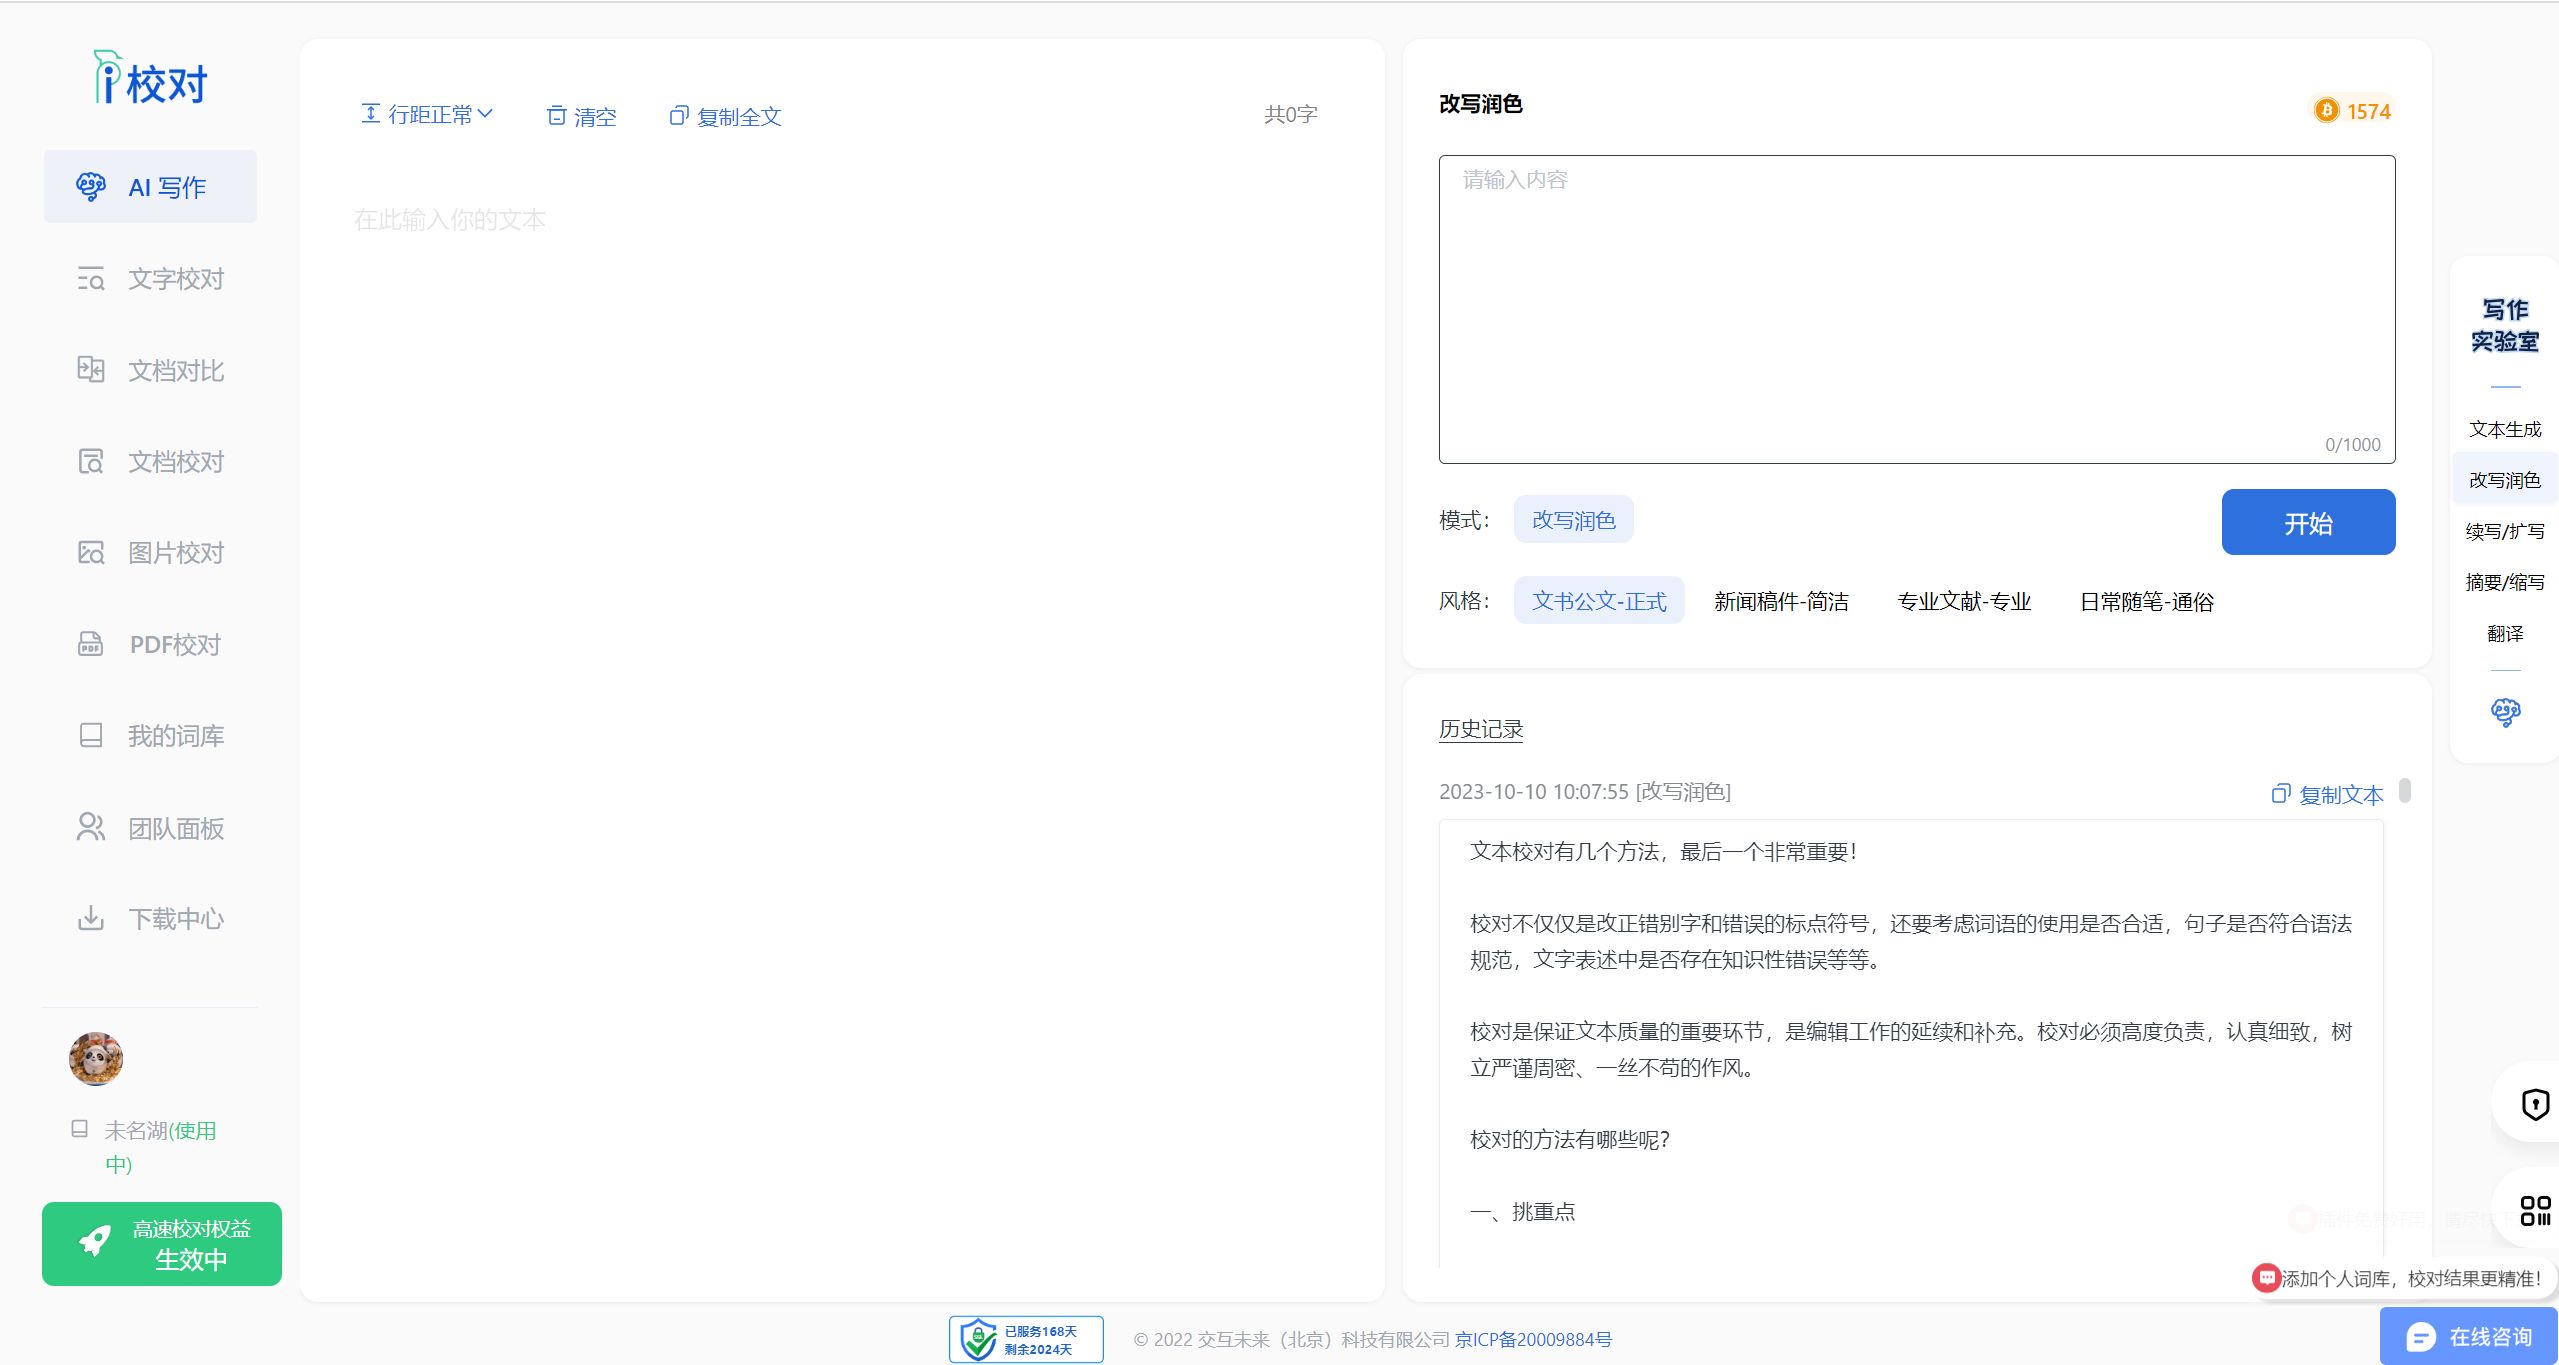The image size is (2559, 1365).
Task: Open the 图片校对 image proofread tool
Action: [150, 552]
